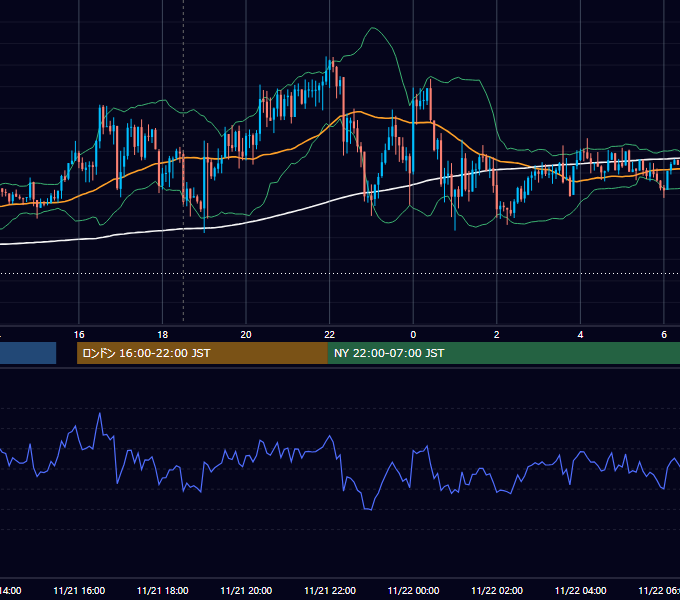680x600 pixels.
Task: Click the 4 hour axis label
Action: pyautogui.click(x=580, y=335)
